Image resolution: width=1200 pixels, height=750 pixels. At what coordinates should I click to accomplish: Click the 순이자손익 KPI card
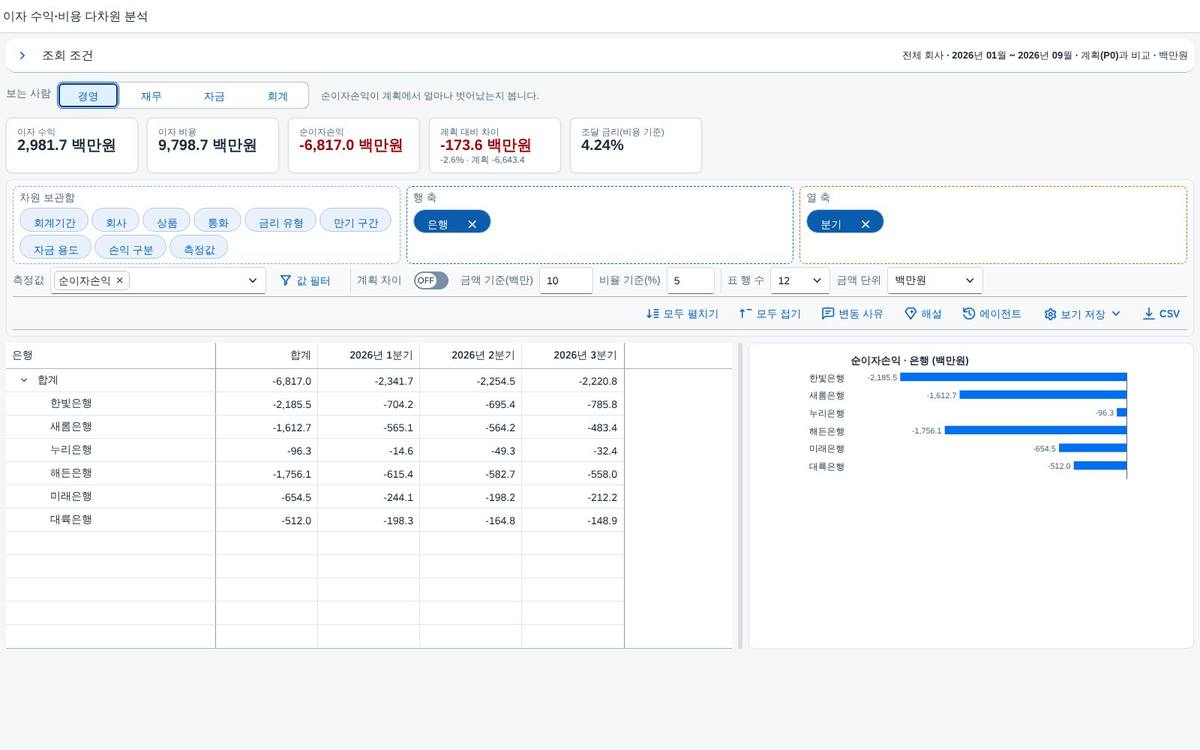(355, 145)
